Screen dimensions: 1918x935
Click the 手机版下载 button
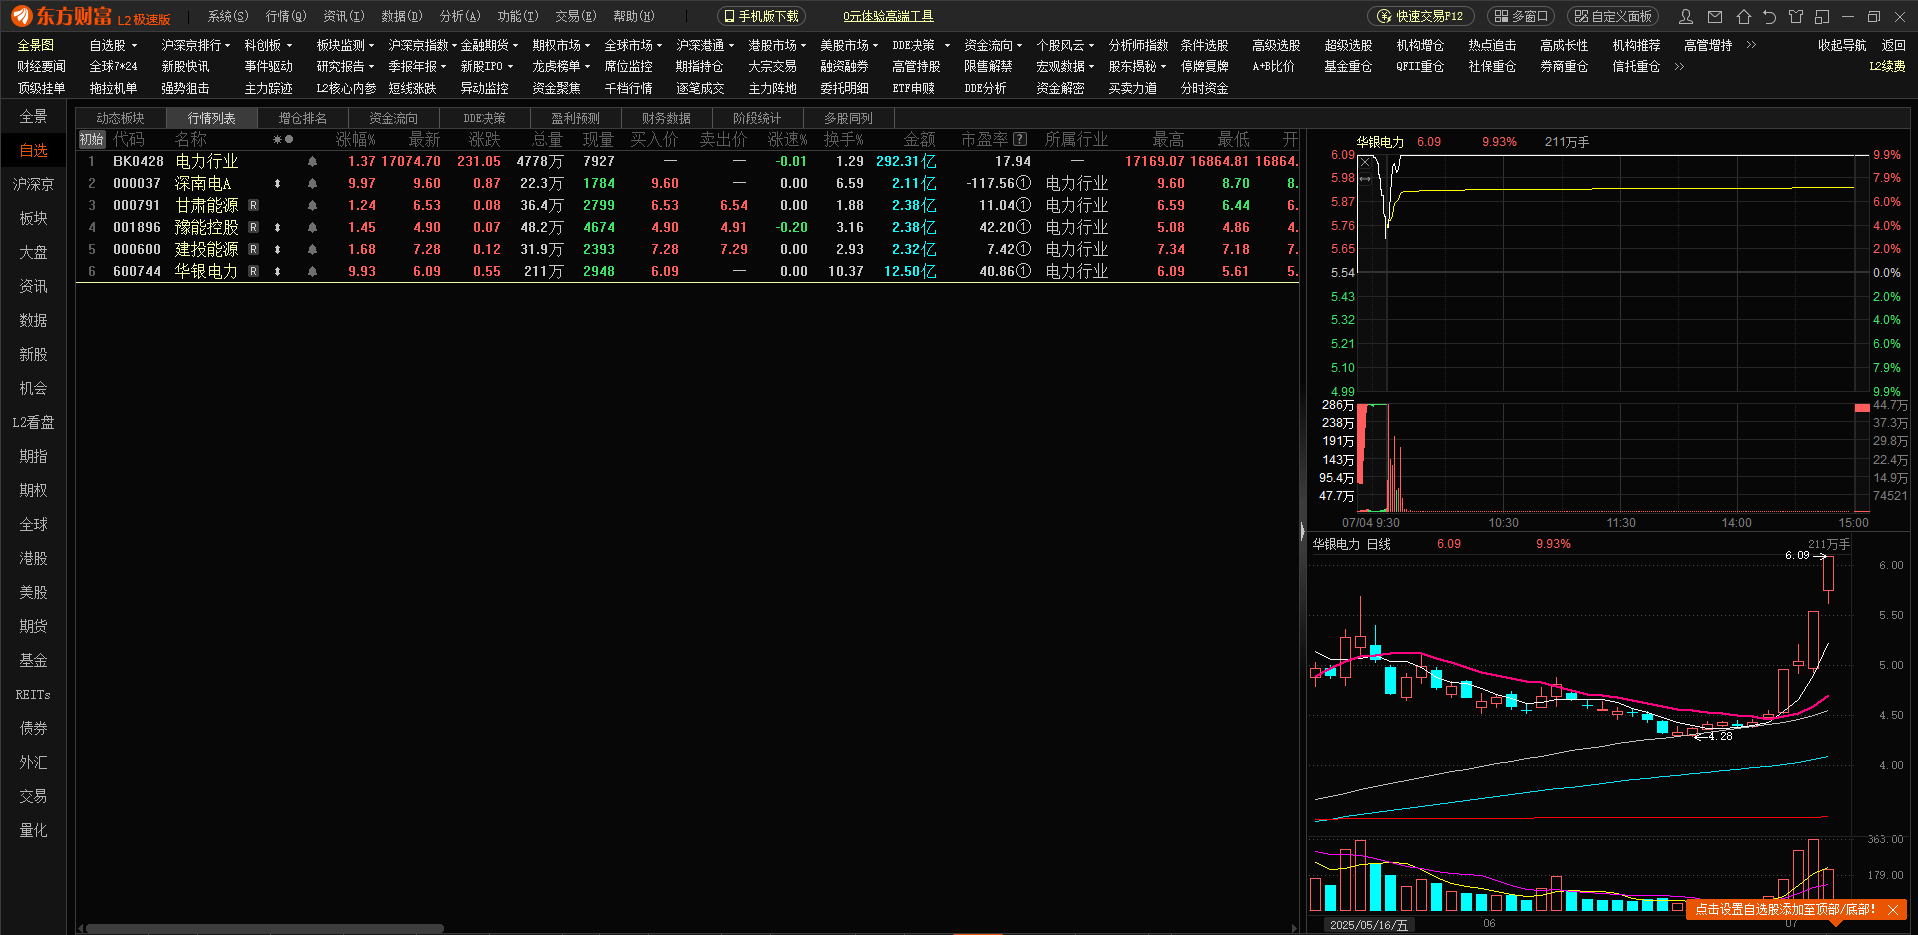click(x=761, y=17)
